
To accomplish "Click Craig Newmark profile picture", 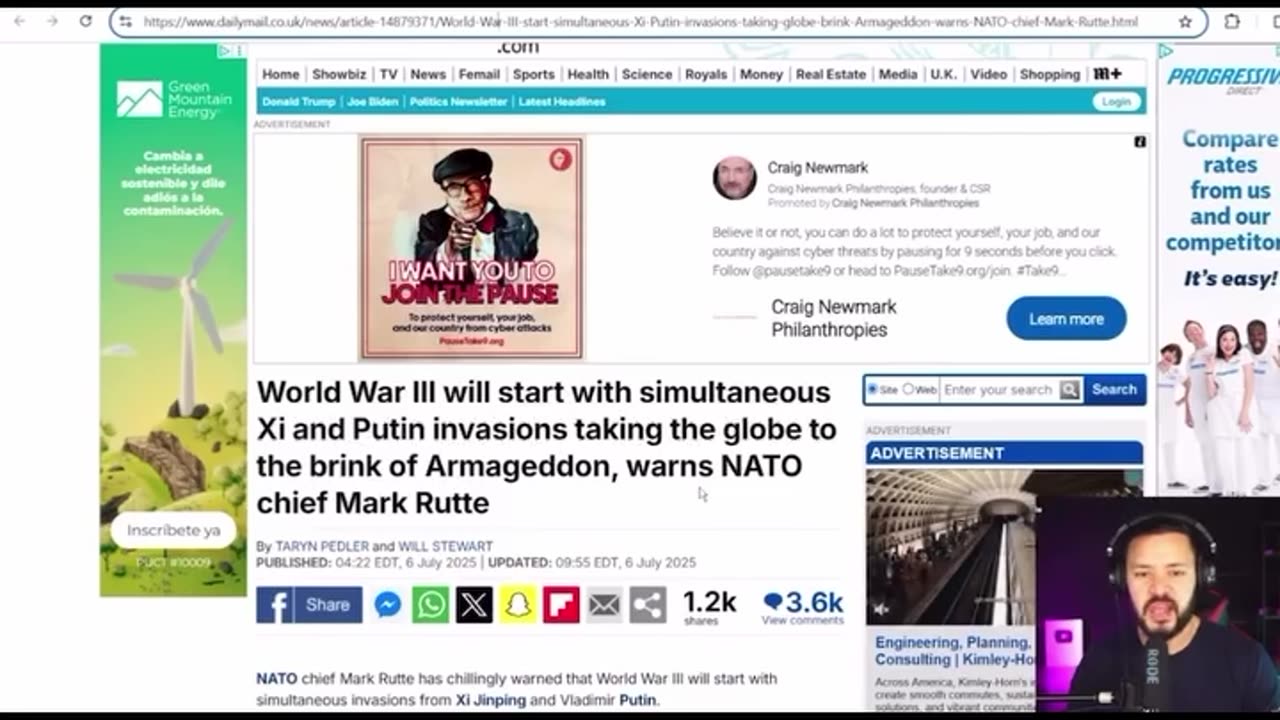I will [734, 178].
